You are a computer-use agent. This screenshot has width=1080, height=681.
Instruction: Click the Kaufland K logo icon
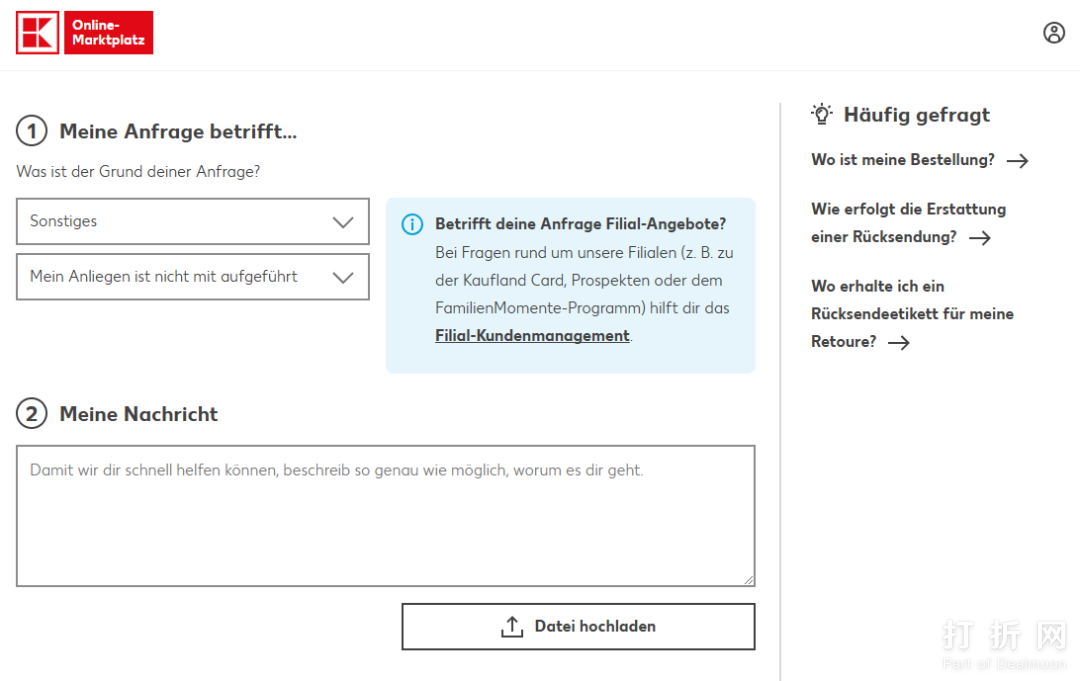click(x=38, y=32)
